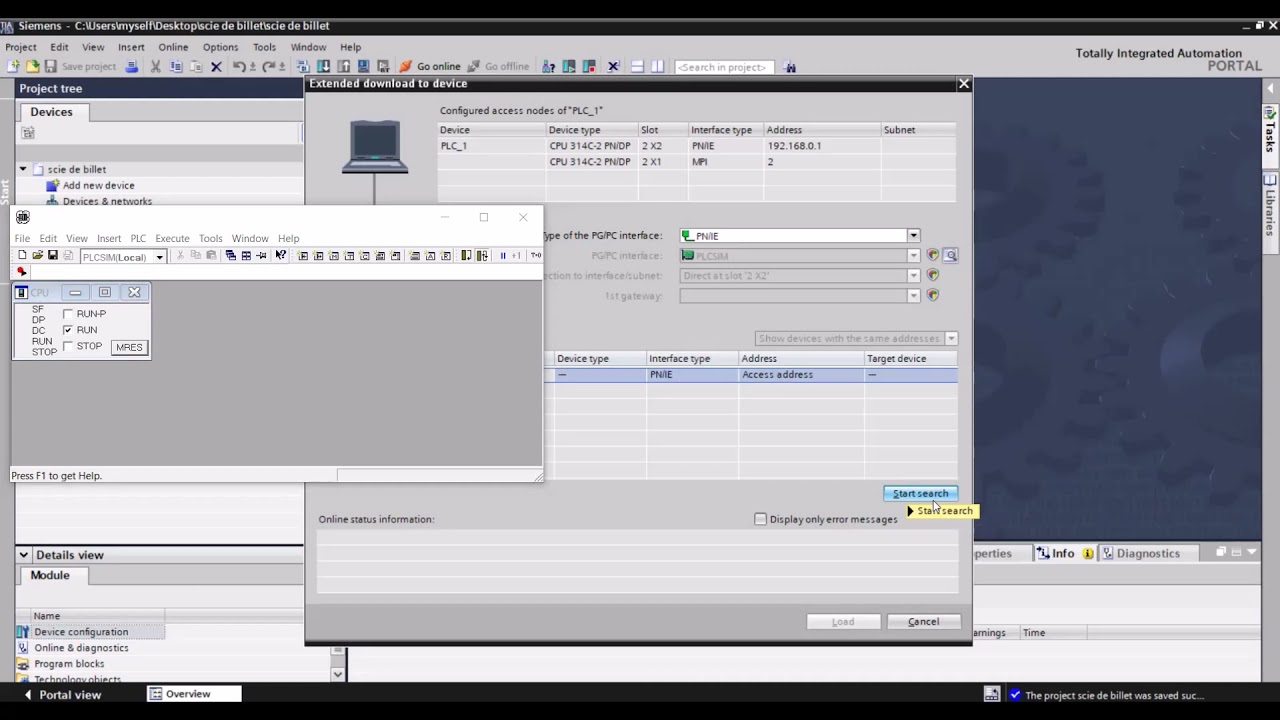The height and width of the screenshot is (720, 1280).
Task: Toggle RUN checkbox in CPU window
Action: 68,330
